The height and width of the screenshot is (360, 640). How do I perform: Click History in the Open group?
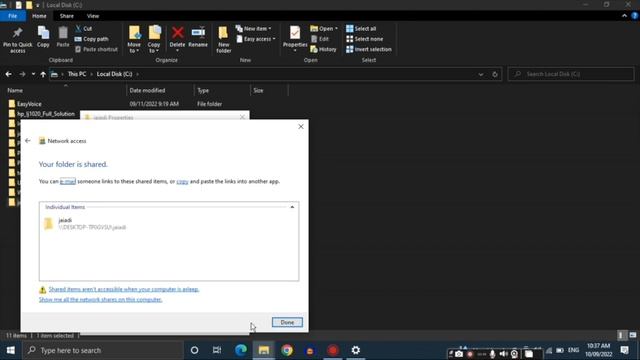click(324, 49)
